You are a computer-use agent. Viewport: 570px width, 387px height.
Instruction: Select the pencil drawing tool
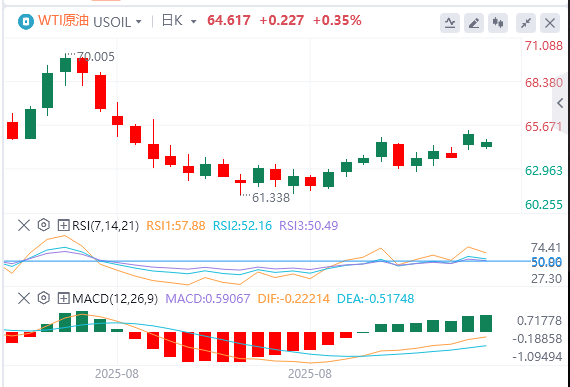click(474, 23)
